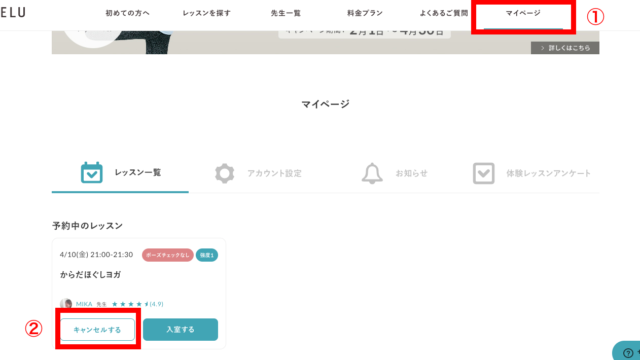Open the お知らせ tab

[411, 173]
